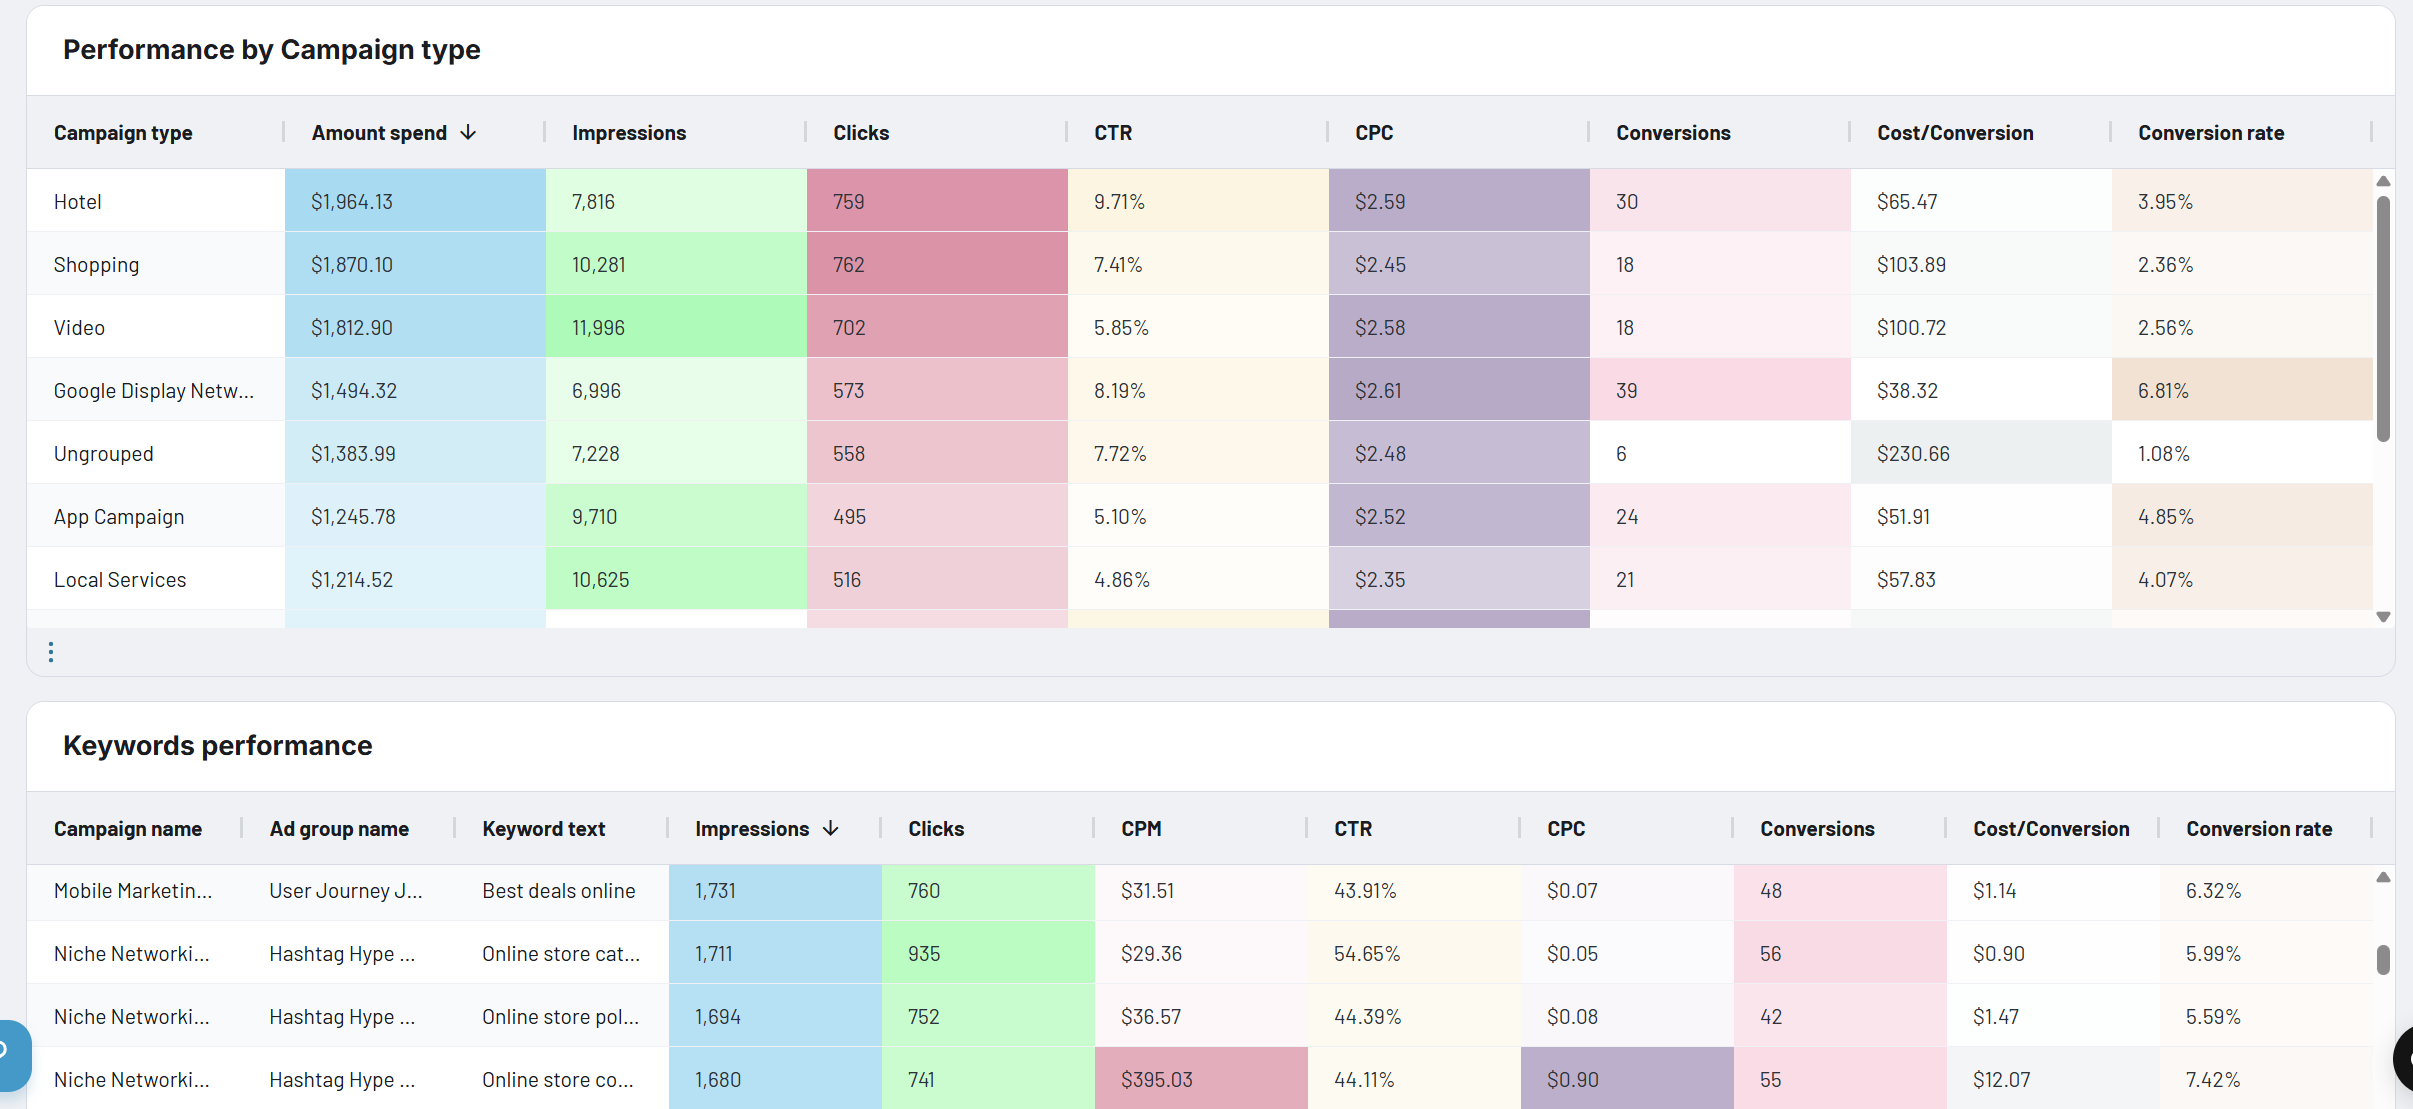Click the sort arrow on Impressions in Keywords performance
The width and height of the screenshot is (2413, 1109).
pyautogui.click(x=831, y=828)
